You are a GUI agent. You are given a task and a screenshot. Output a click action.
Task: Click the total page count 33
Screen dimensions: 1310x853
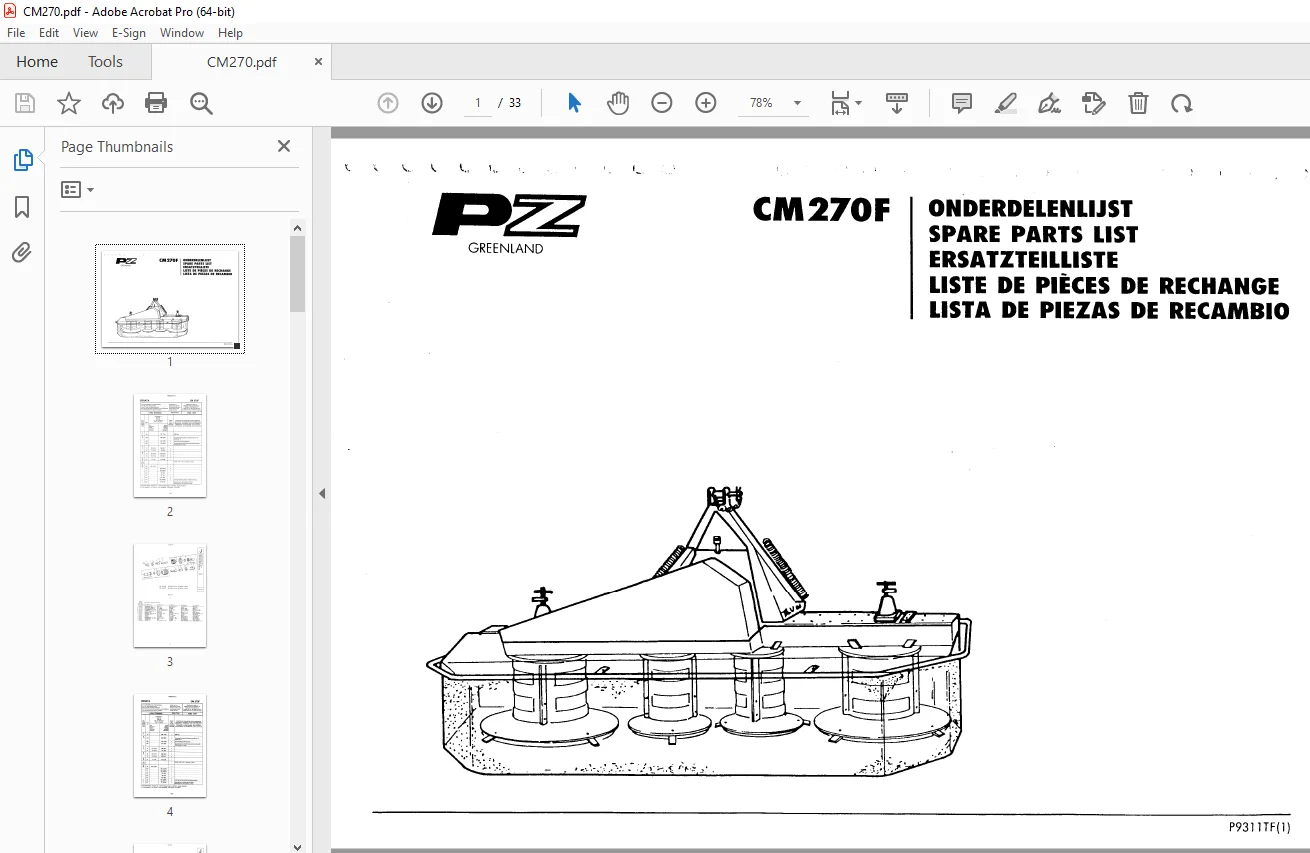coord(515,103)
